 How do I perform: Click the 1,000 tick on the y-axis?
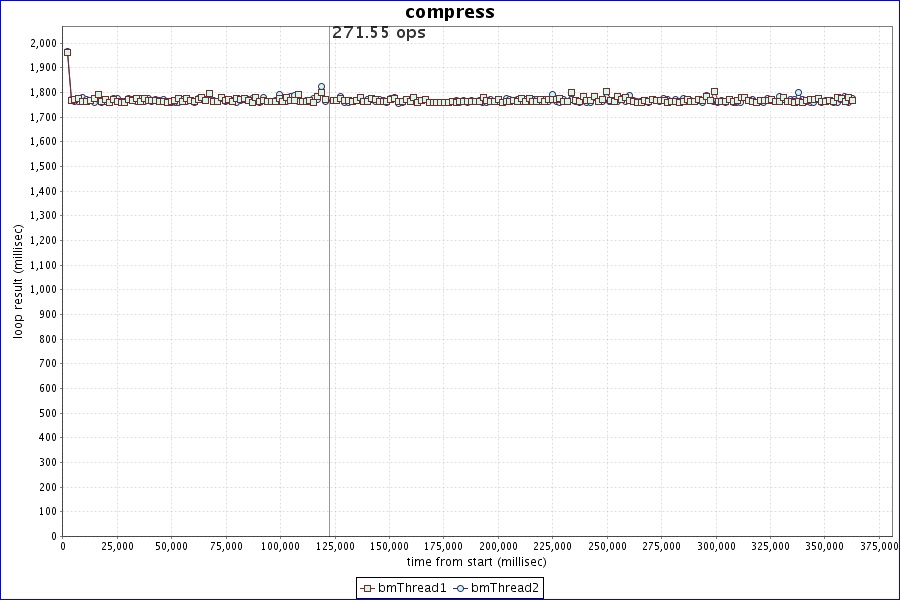(43, 289)
